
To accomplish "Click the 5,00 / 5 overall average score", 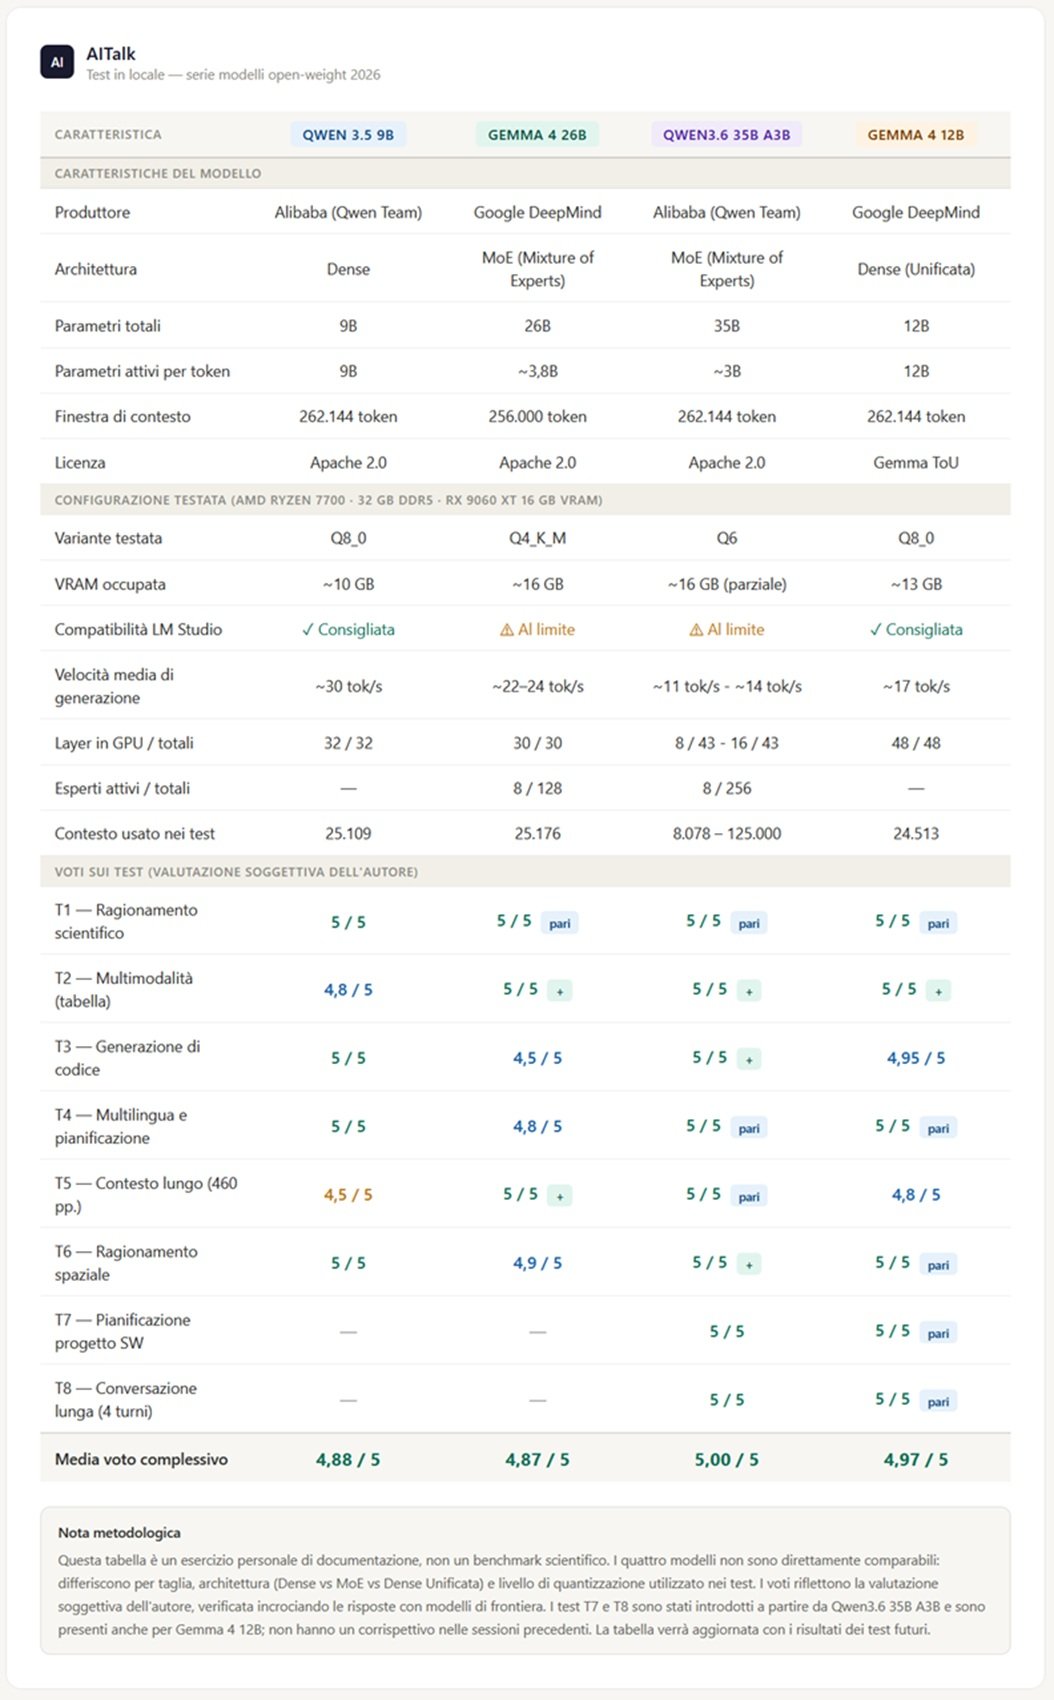I will pyautogui.click(x=726, y=1460).
